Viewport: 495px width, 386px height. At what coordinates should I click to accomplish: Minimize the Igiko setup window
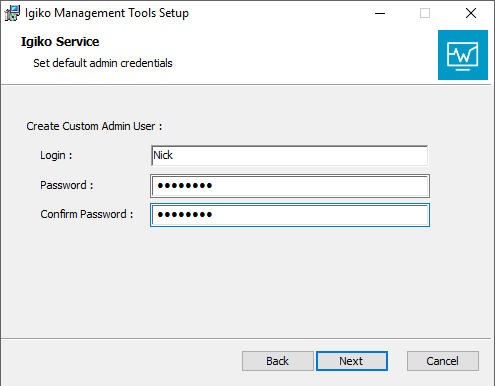pyautogui.click(x=380, y=13)
